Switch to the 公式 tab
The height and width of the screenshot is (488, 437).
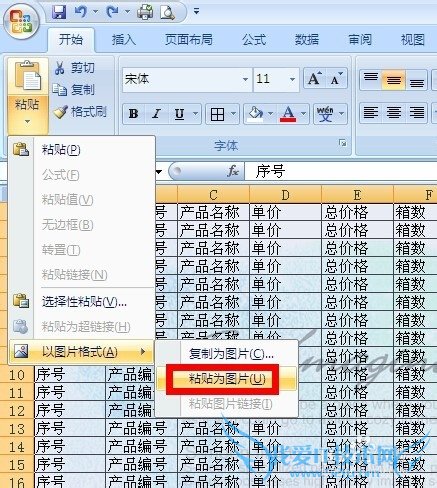pyautogui.click(x=254, y=40)
